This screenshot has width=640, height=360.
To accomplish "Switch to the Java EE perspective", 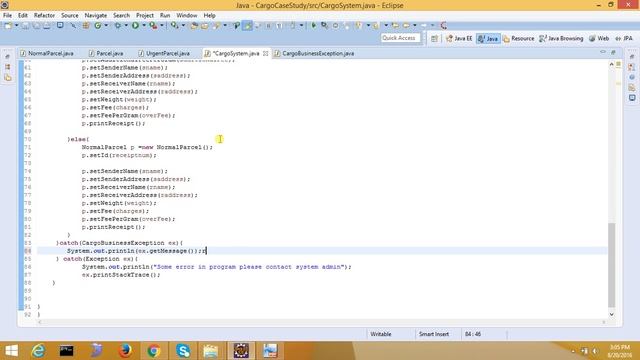I will 459,38.
